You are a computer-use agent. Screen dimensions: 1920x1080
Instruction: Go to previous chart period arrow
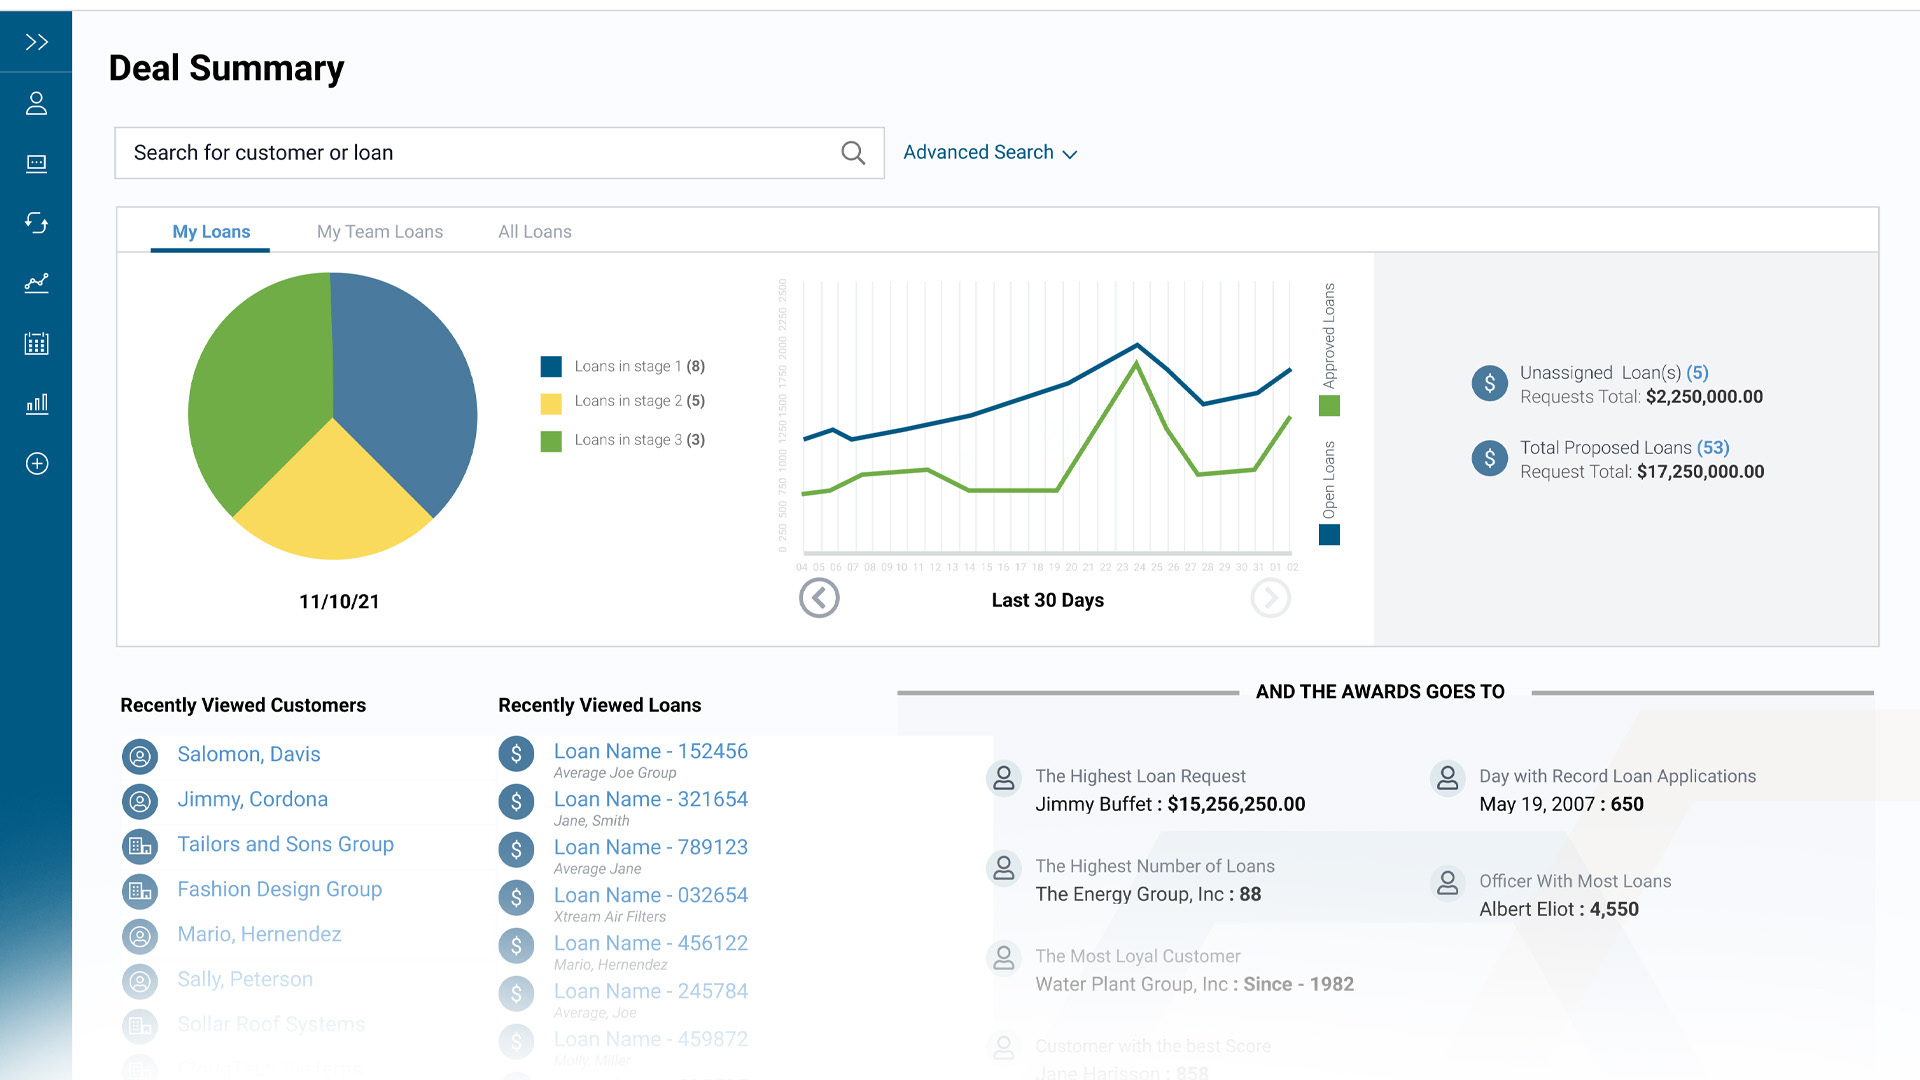[x=819, y=598]
